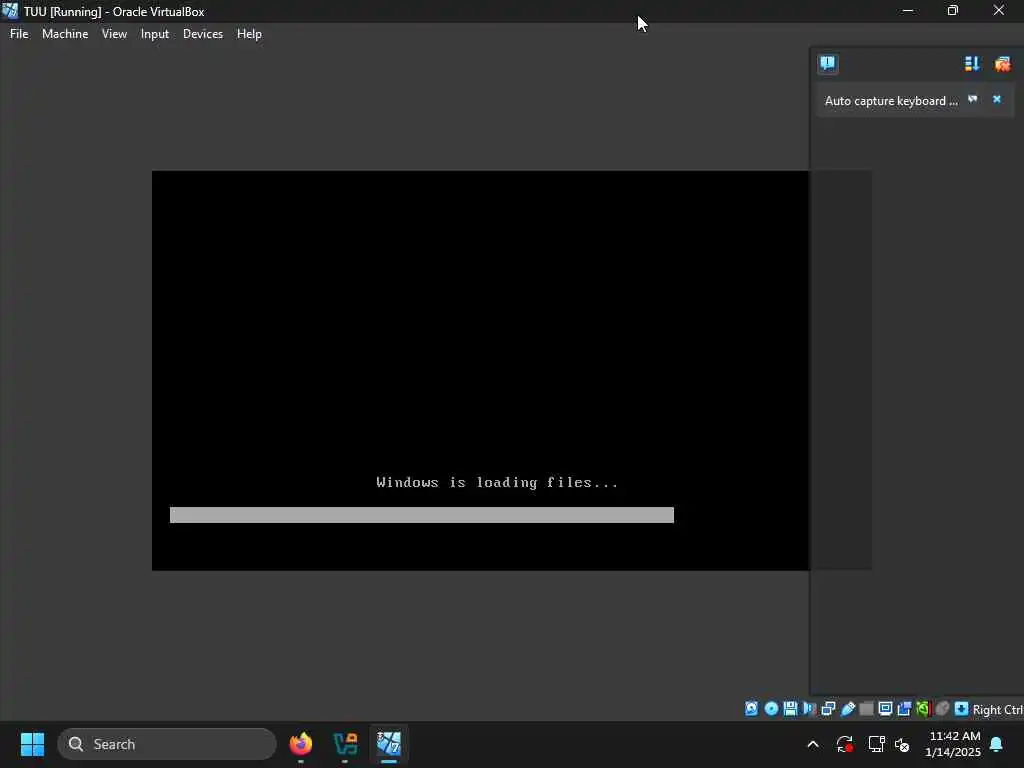Click the Windows is loading files progress bar
This screenshot has width=1024, height=768.
[422, 515]
